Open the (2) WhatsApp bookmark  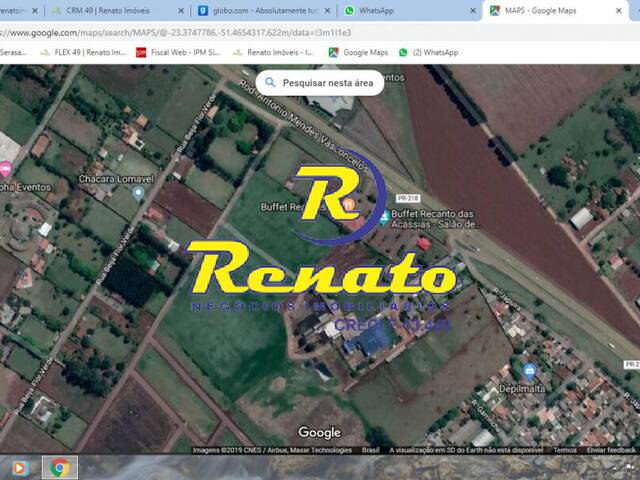(429, 53)
